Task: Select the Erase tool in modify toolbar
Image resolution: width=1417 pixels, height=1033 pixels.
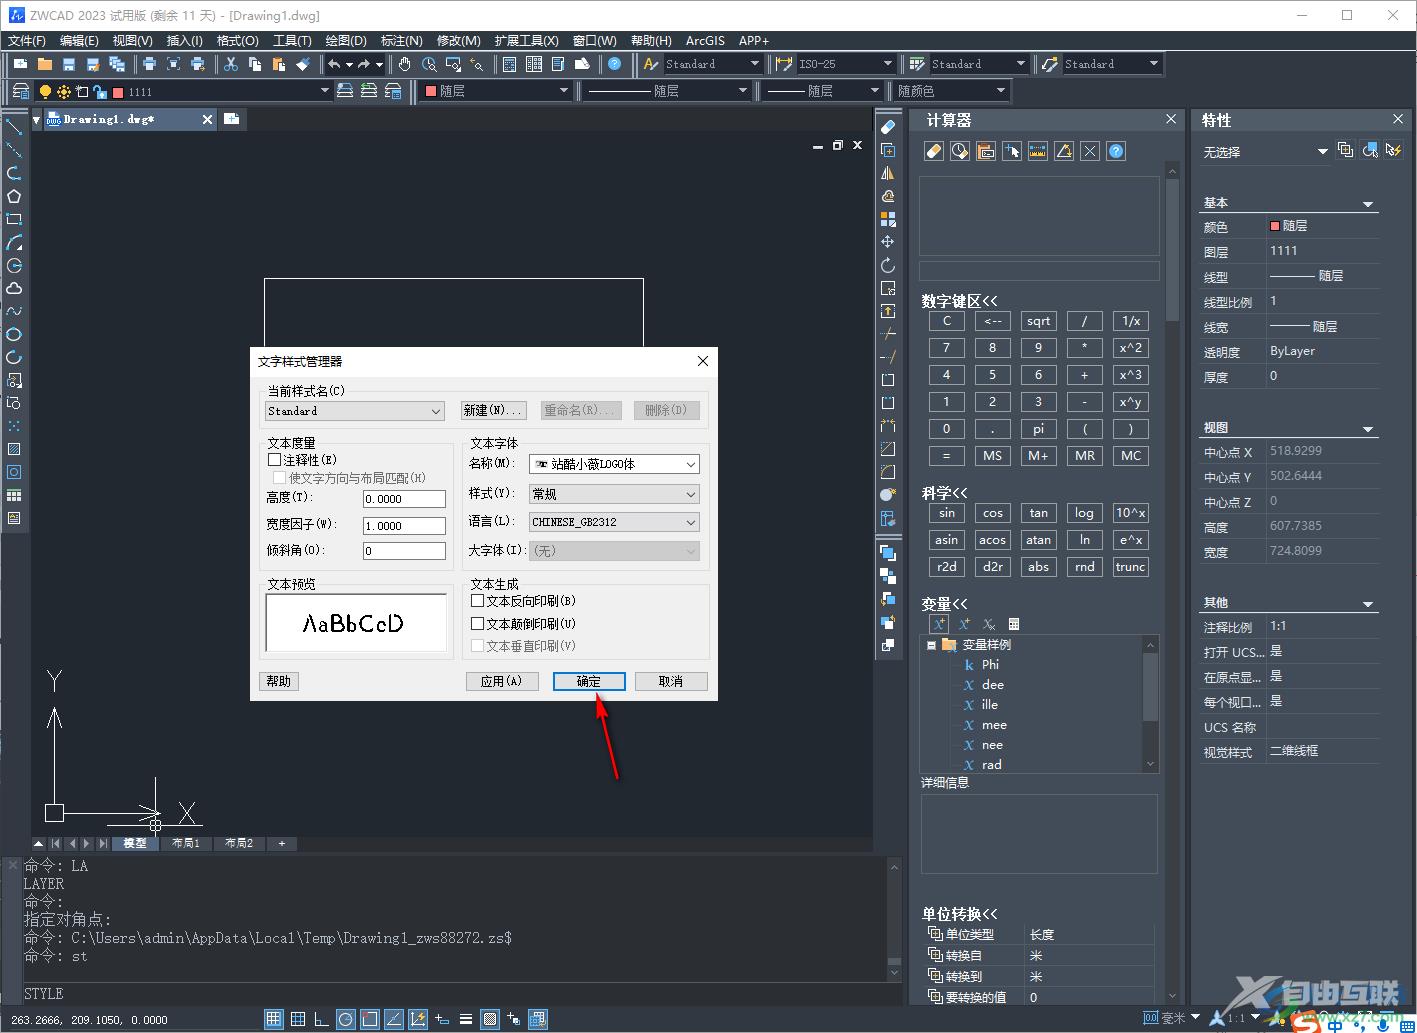Action: click(887, 127)
